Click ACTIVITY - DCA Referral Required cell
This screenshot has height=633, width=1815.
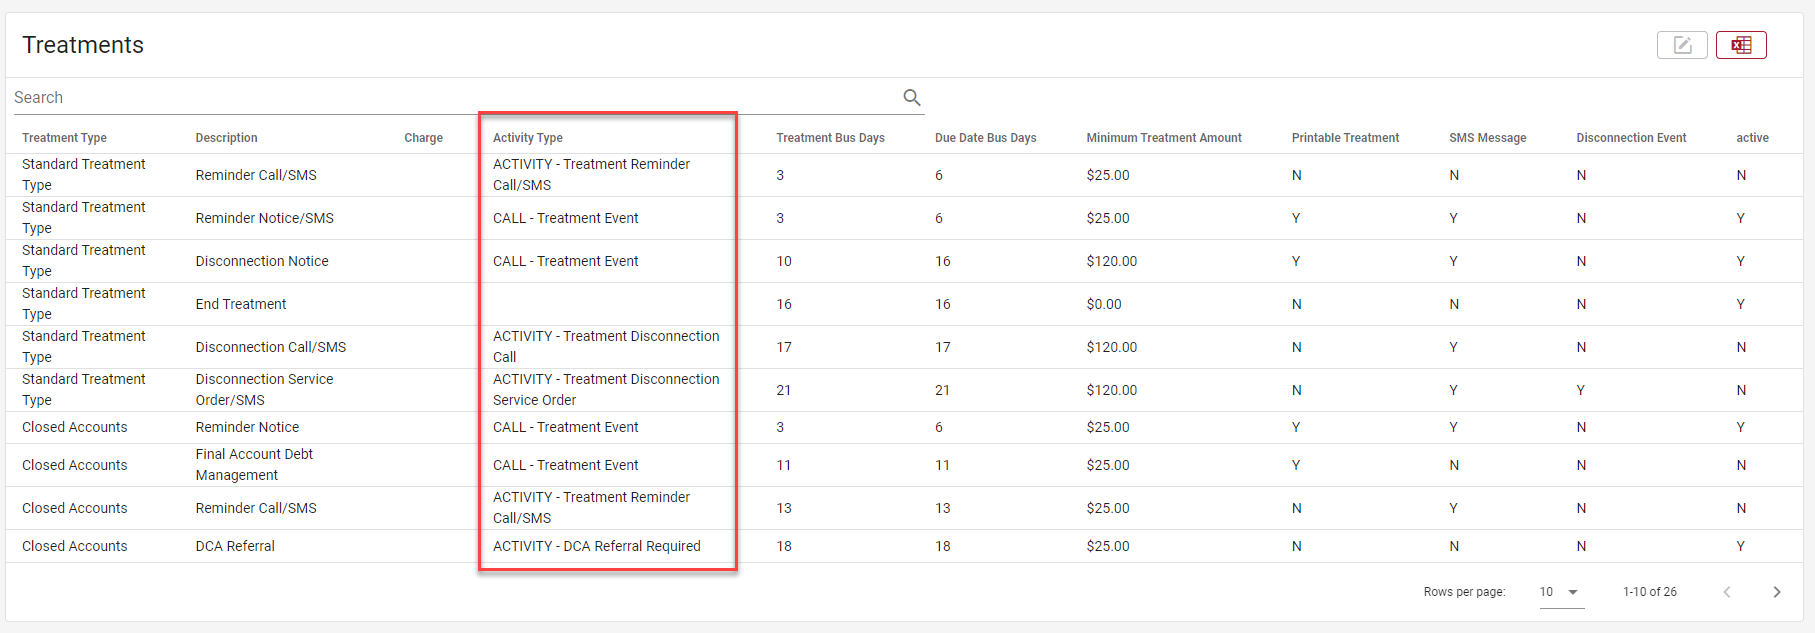pyautogui.click(x=596, y=546)
